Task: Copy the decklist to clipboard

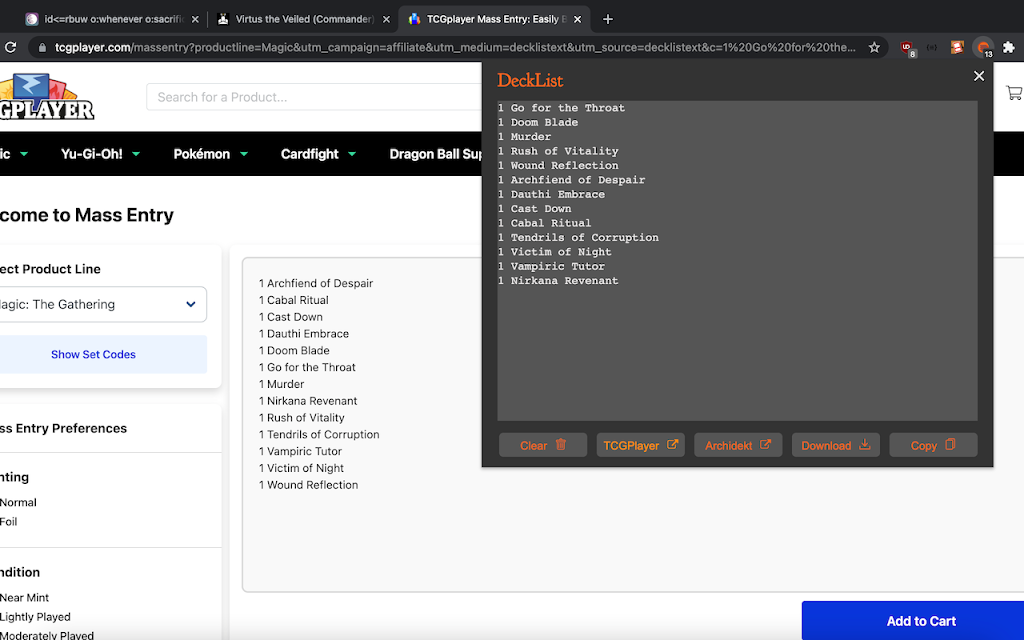Action: (x=933, y=445)
